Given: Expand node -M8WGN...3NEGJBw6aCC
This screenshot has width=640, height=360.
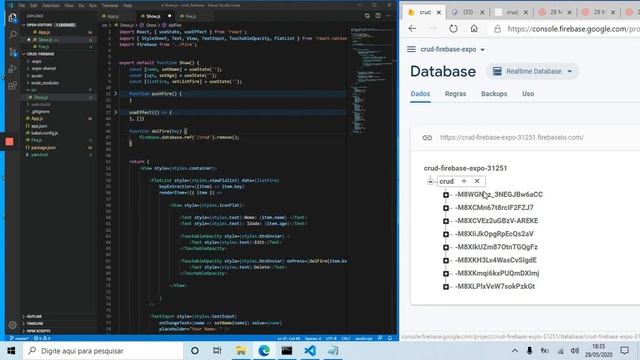Looking at the screenshot, I should (446, 195).
